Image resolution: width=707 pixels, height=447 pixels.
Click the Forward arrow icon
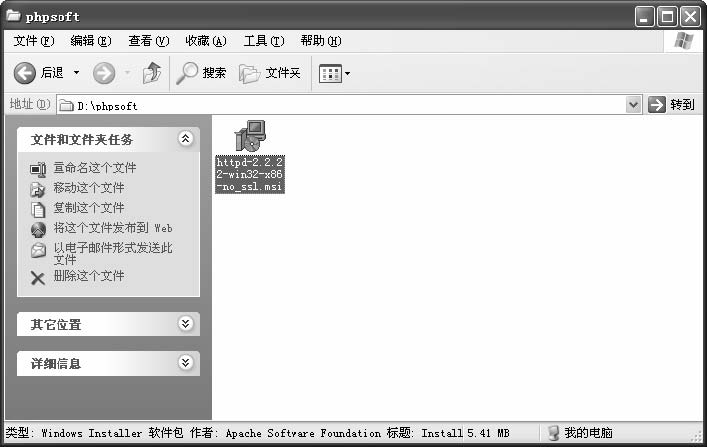click(x=104, y=73)
